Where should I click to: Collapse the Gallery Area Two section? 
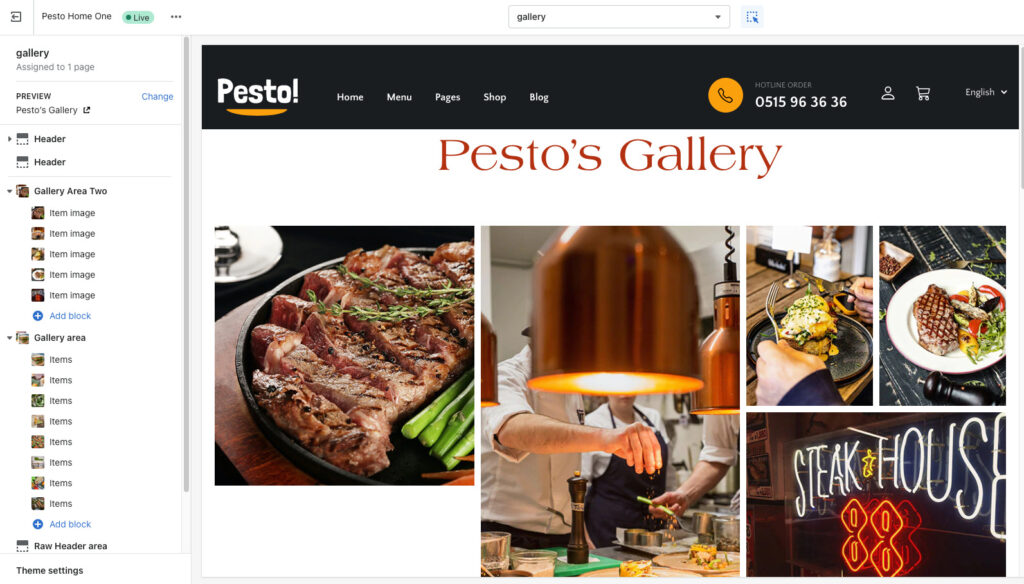point(9,191)
